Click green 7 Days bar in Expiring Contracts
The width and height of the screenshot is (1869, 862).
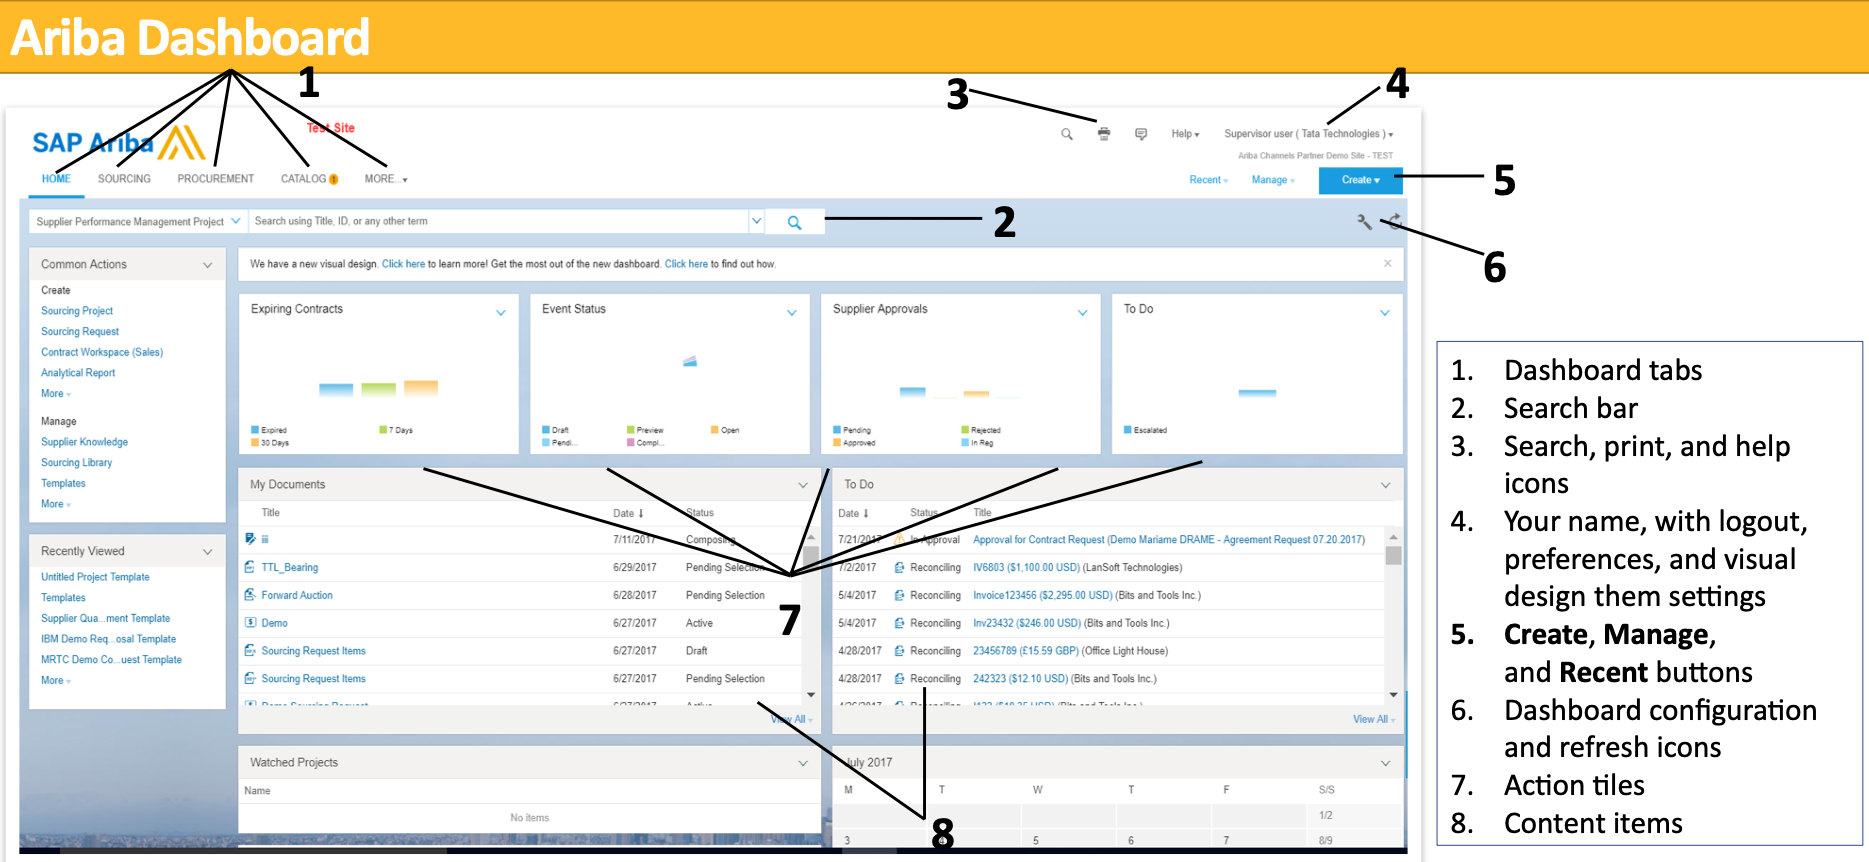tap(379, 390)
